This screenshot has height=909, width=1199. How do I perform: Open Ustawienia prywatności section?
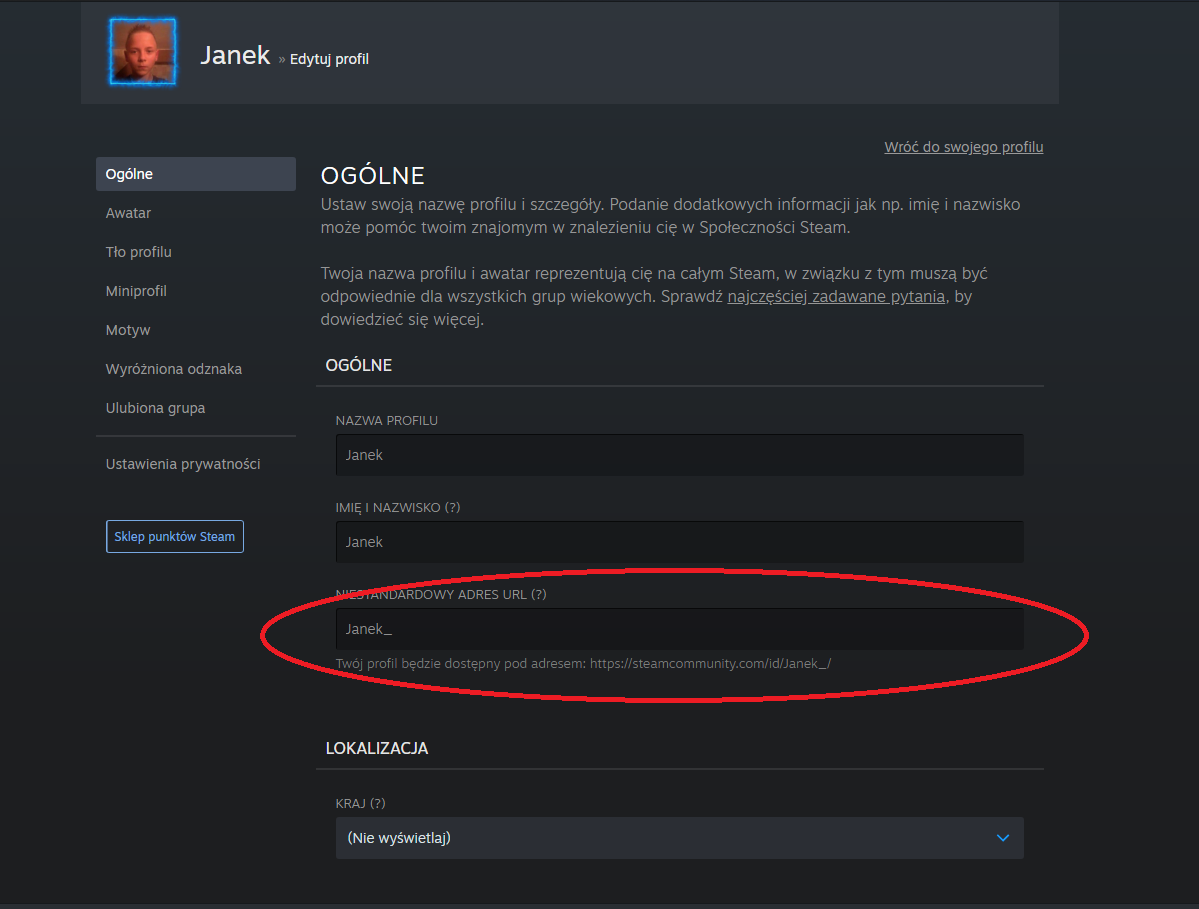tap(183, 464)
